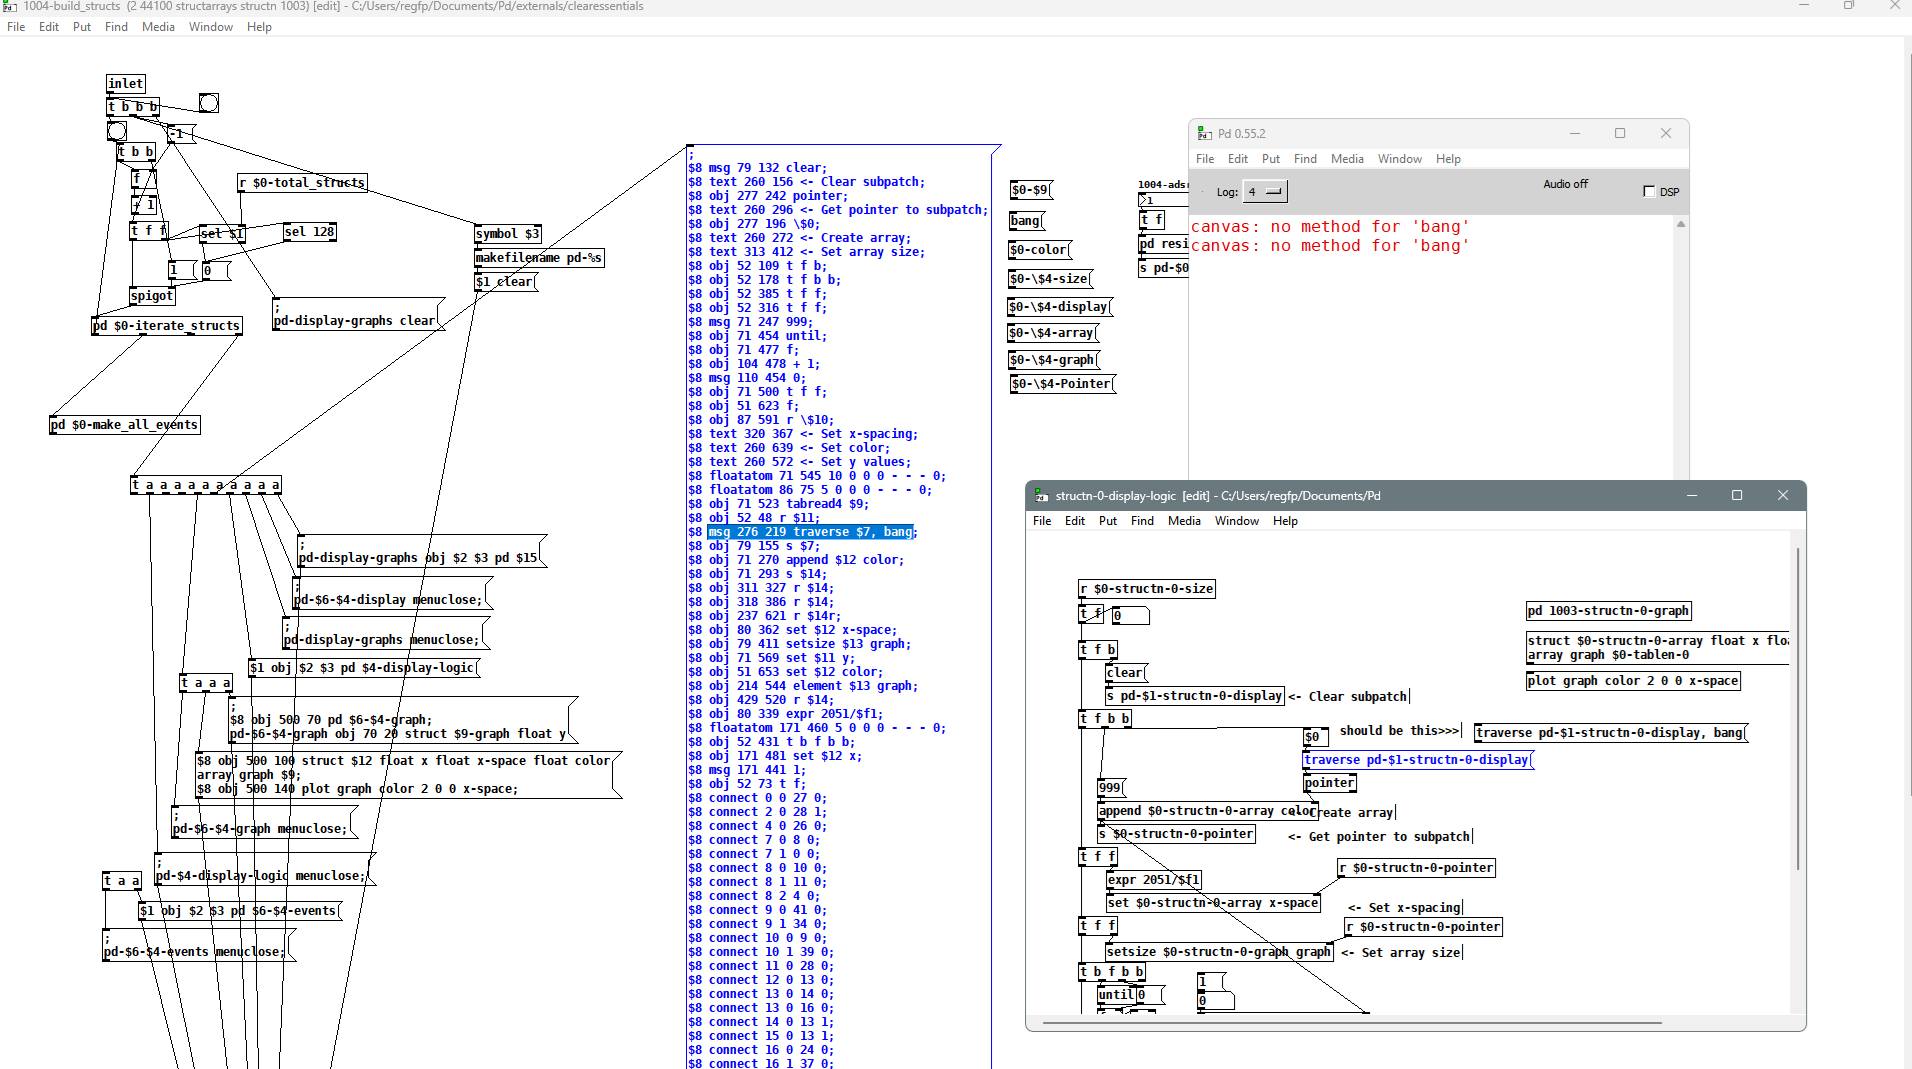Image resolution: width=1912 pixels, height=1069 pixels.
Task: Click the 'expr 2051/$f1' object
Action: coord(1154,880)
